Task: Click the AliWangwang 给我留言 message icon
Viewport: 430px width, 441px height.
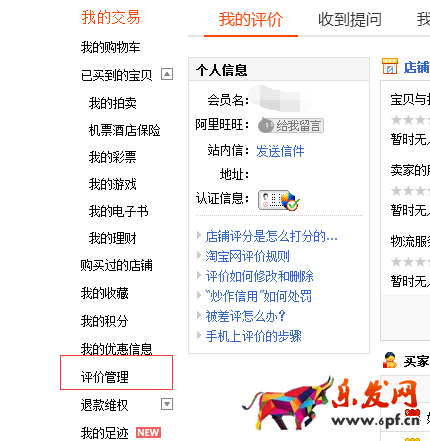Action: click(x=291, y=126)
